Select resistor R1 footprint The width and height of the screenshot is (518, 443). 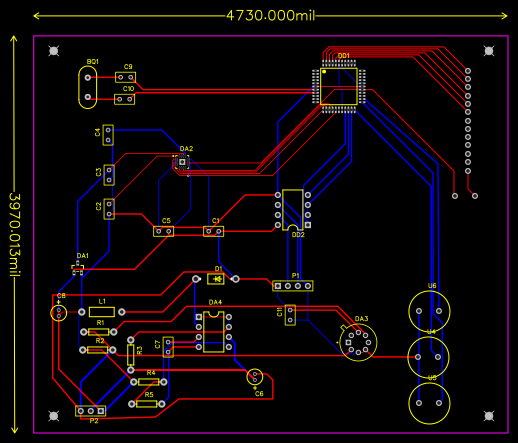point(99,332)
